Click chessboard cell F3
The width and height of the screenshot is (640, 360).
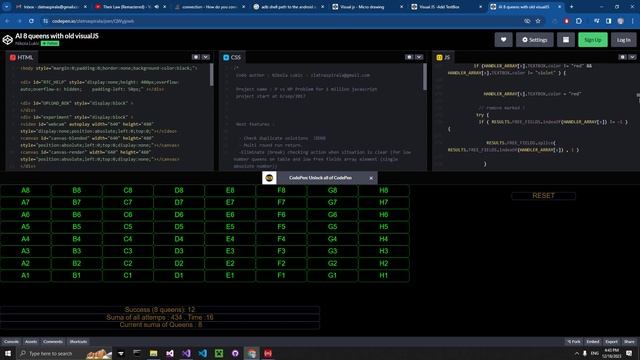click(x=281, y=251)
